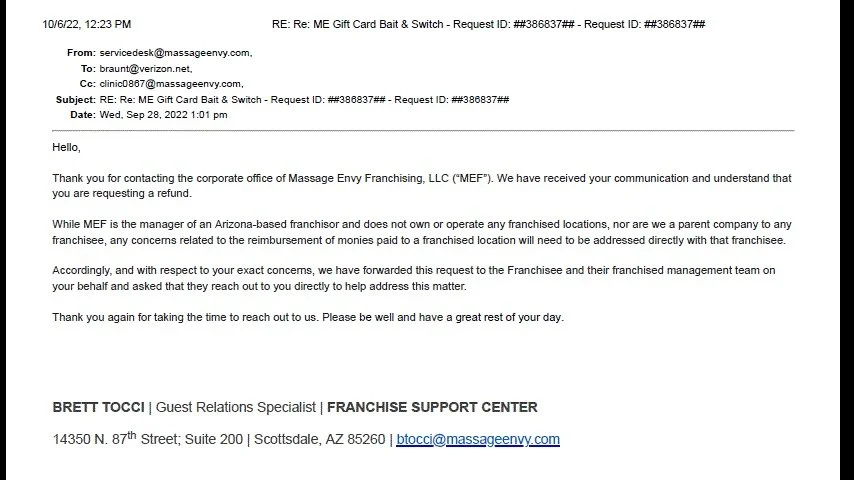Click the date Wed, Sep 28, 2022 1:01 pm
The image size is (854, 480).
tap(163, 115)
